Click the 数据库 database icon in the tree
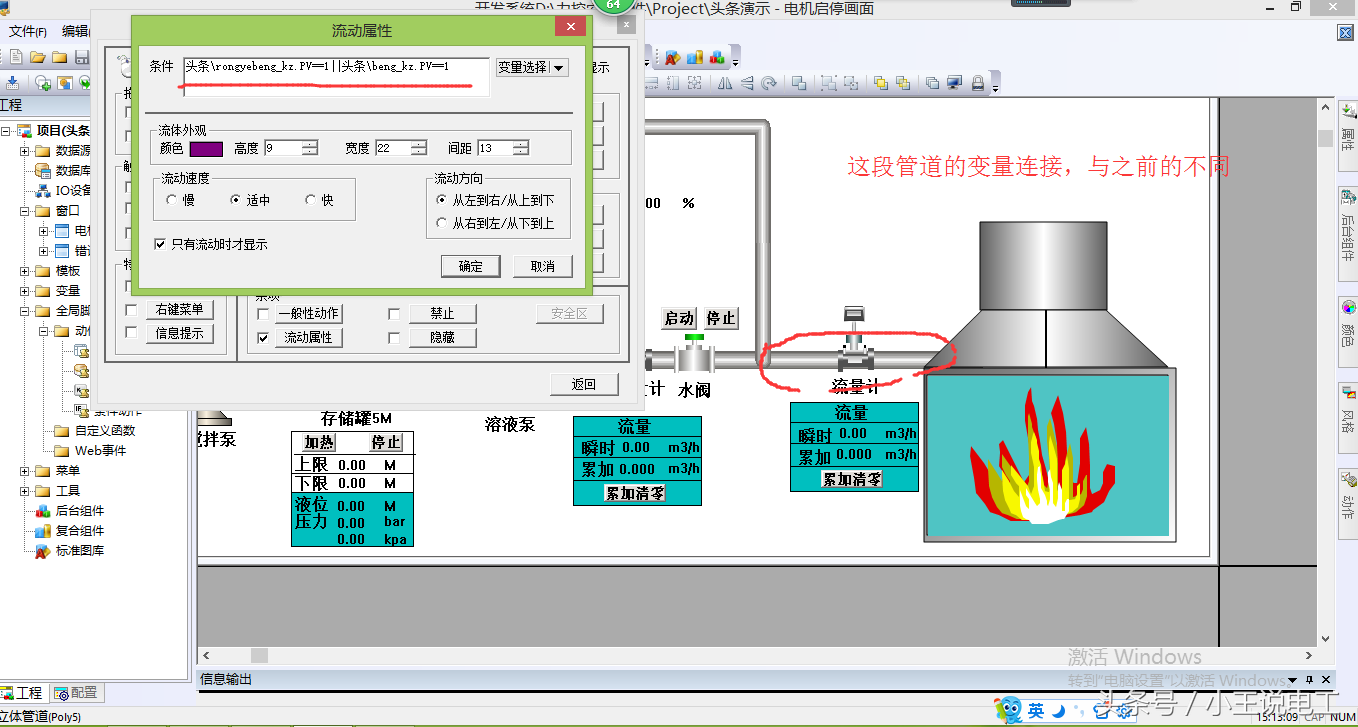The height and width of the screenshot is (727, 1358). [x=43, y=171]
